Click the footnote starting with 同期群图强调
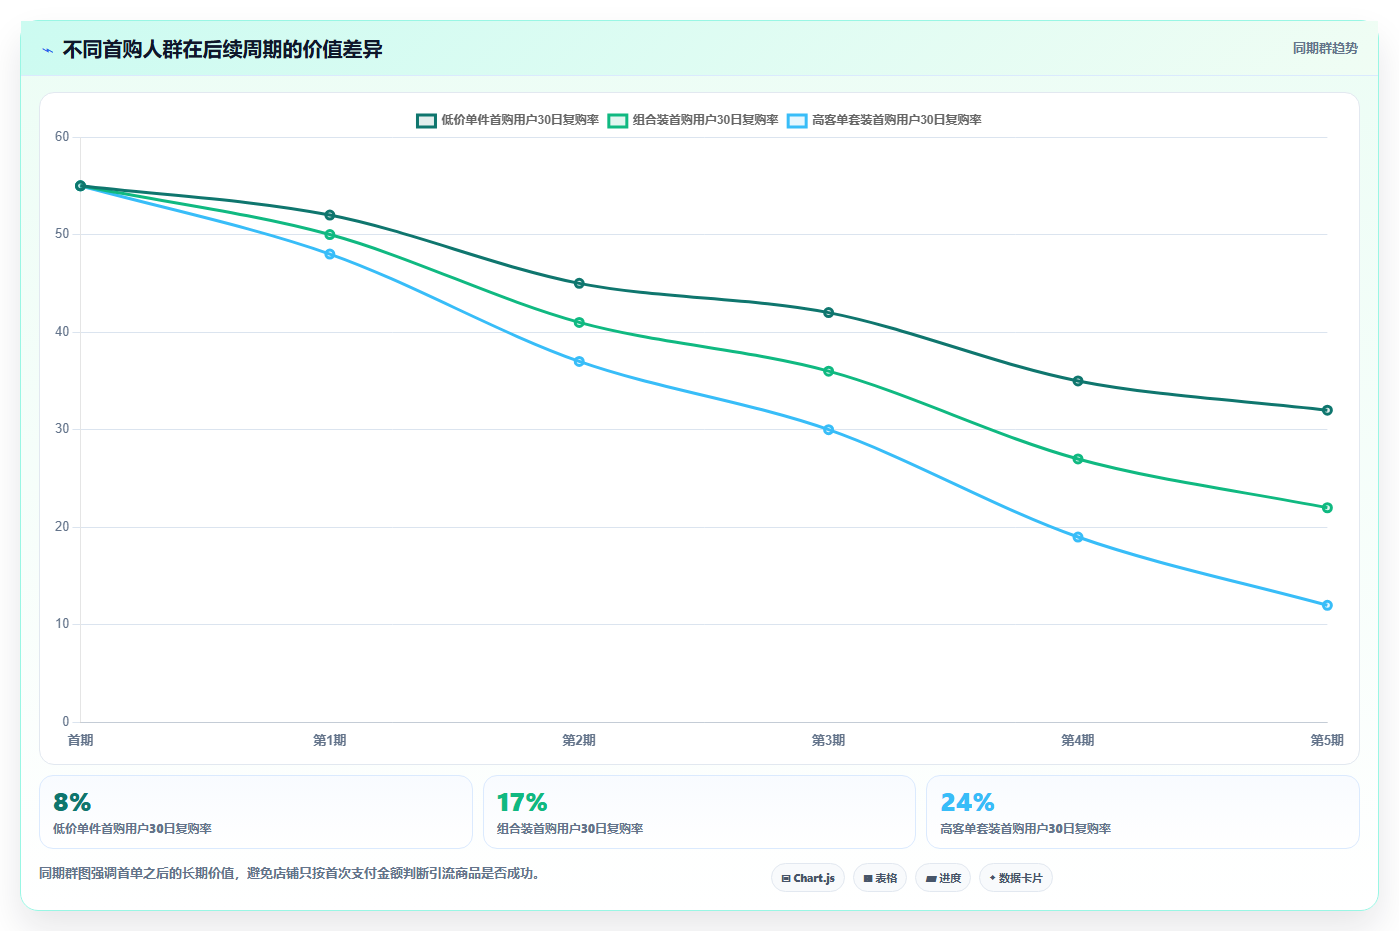The image size is (1399, 931). pyautogui.click(x=293, y=873)
